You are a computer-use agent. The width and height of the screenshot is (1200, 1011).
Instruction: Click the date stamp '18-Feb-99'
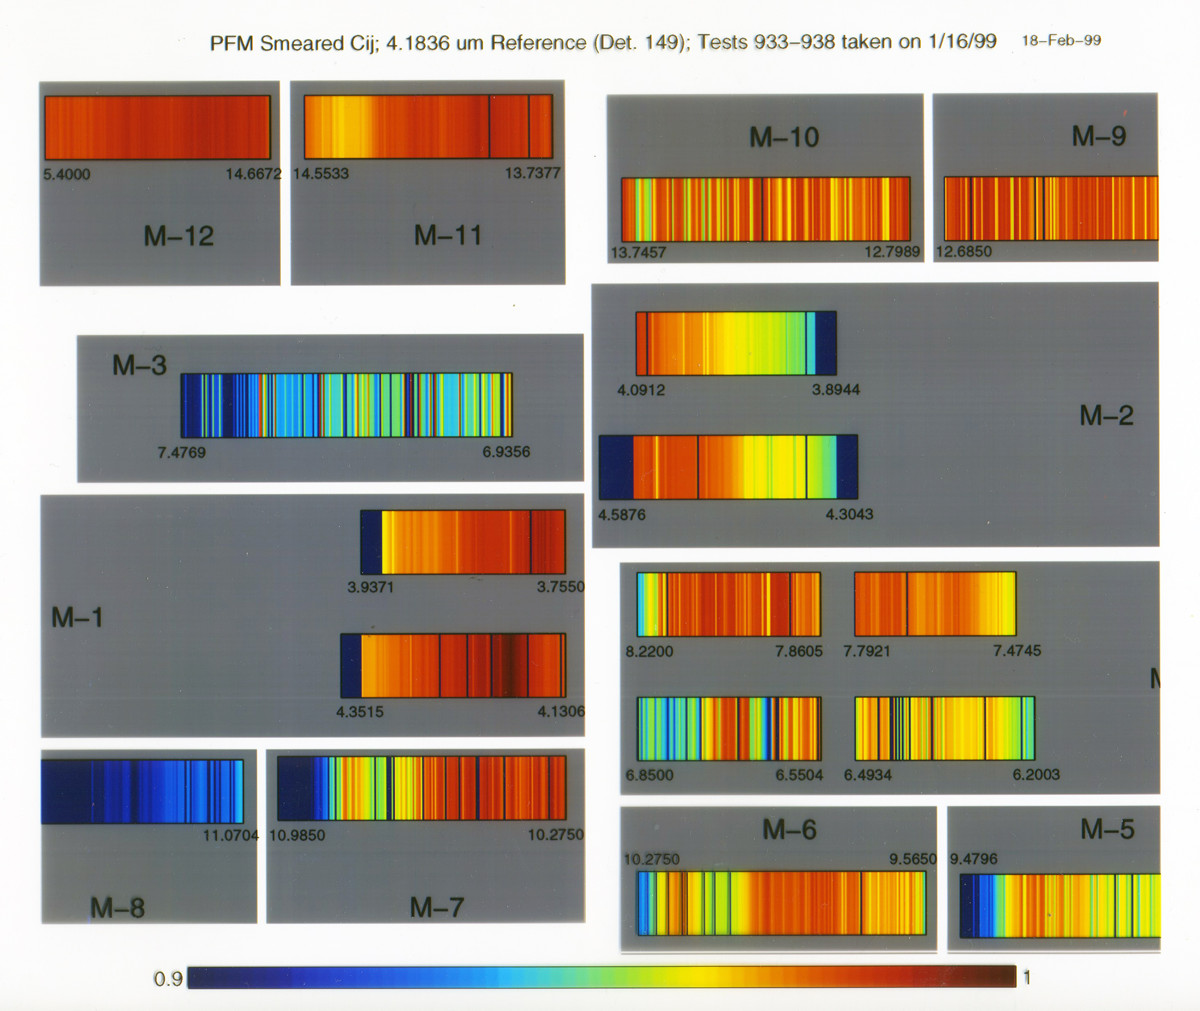[x=1061, y=41]
